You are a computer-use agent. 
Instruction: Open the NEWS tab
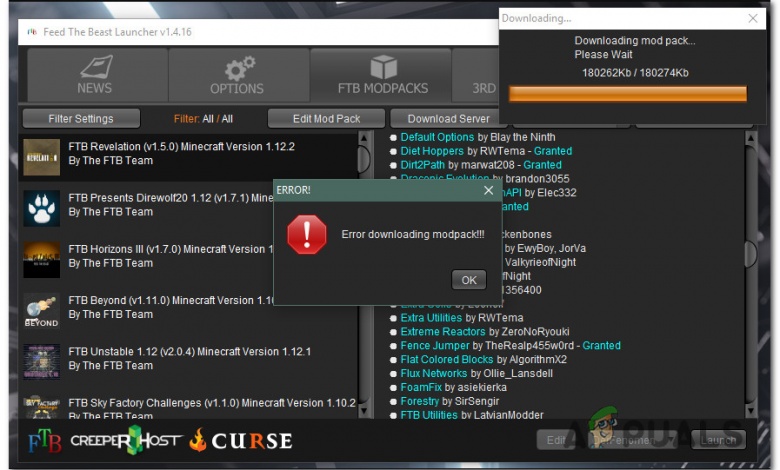click(x=98, y=75)
